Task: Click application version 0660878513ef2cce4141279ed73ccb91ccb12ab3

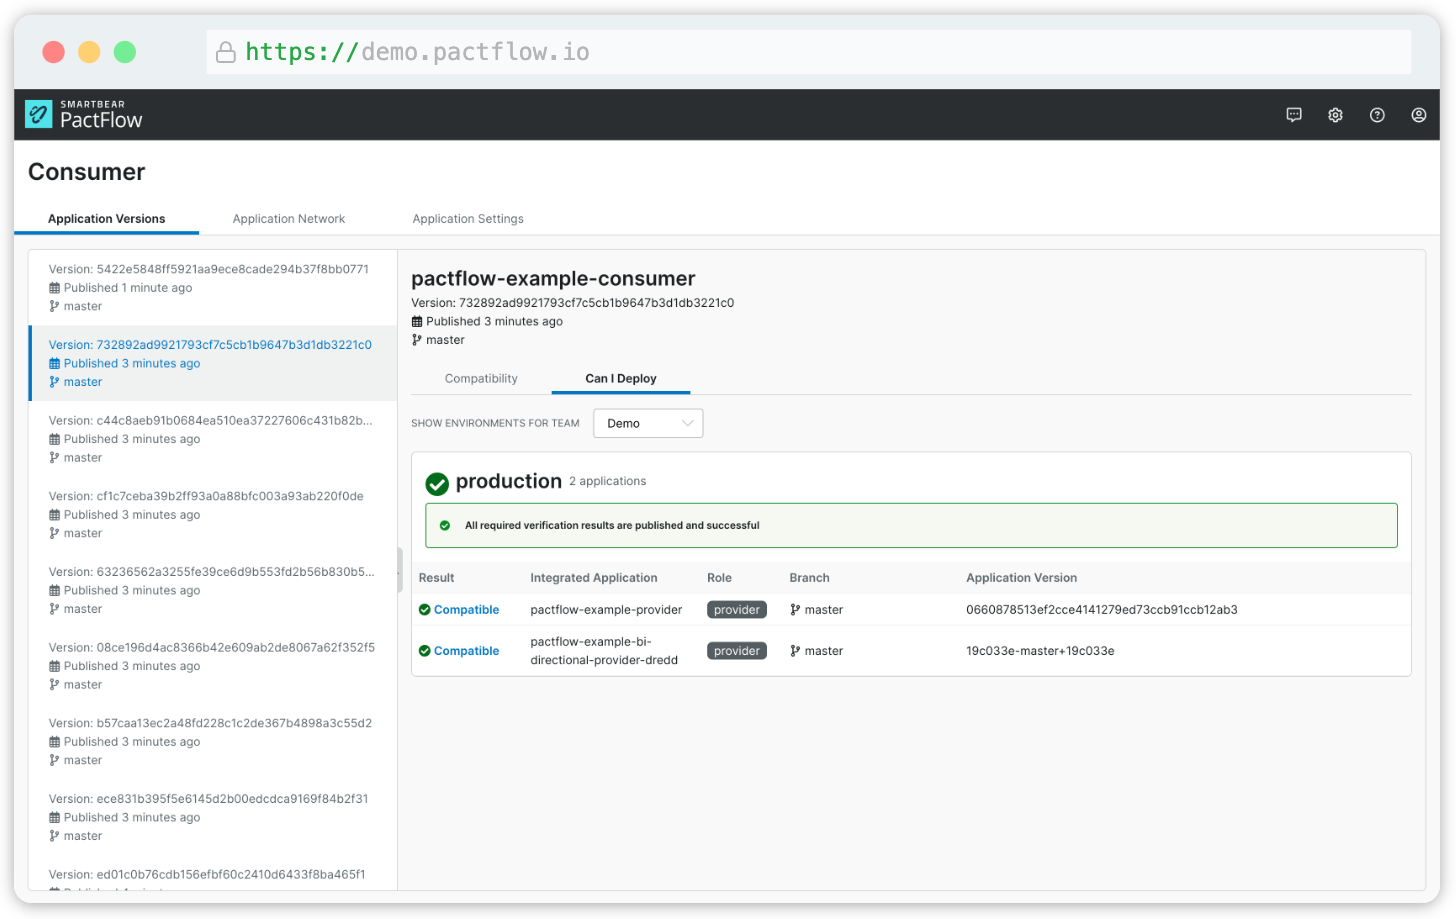Action: click(x=1102, y=610)
